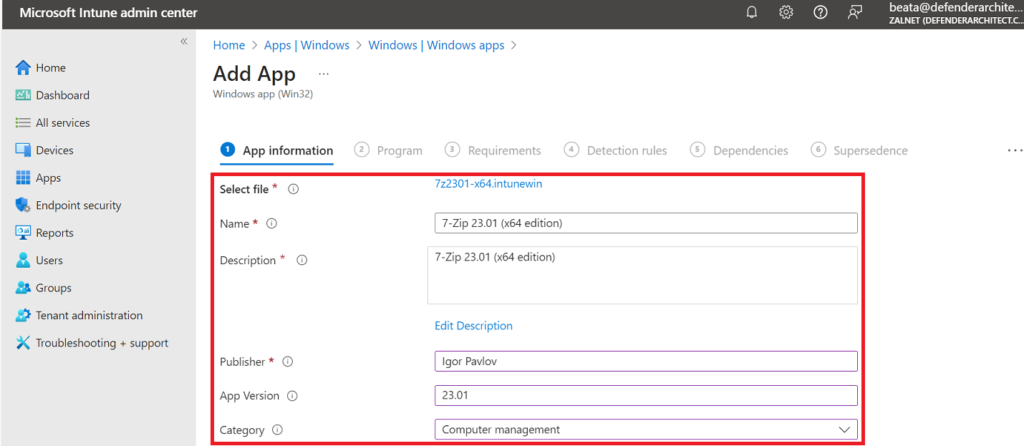Expand the Category dropdown arrow
The height and width of the screenshot is (446, 1024).
coord(844,430)
